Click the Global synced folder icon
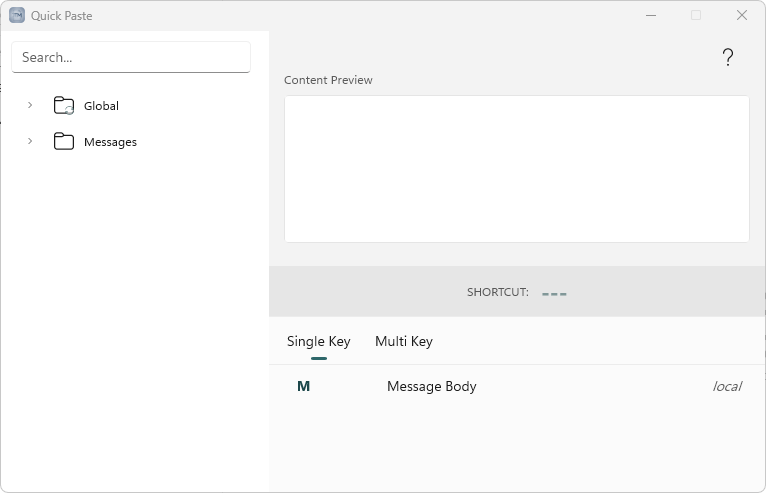The width and height of the screenshot is (766, 493). [x=64, y=106]
